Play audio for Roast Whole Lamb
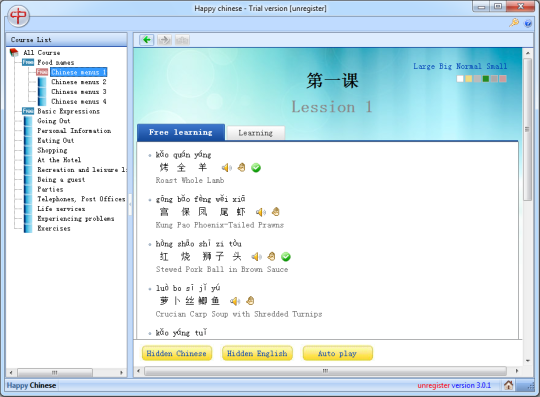The height and width of the screenshot is (397, 540). pos(227,168)
